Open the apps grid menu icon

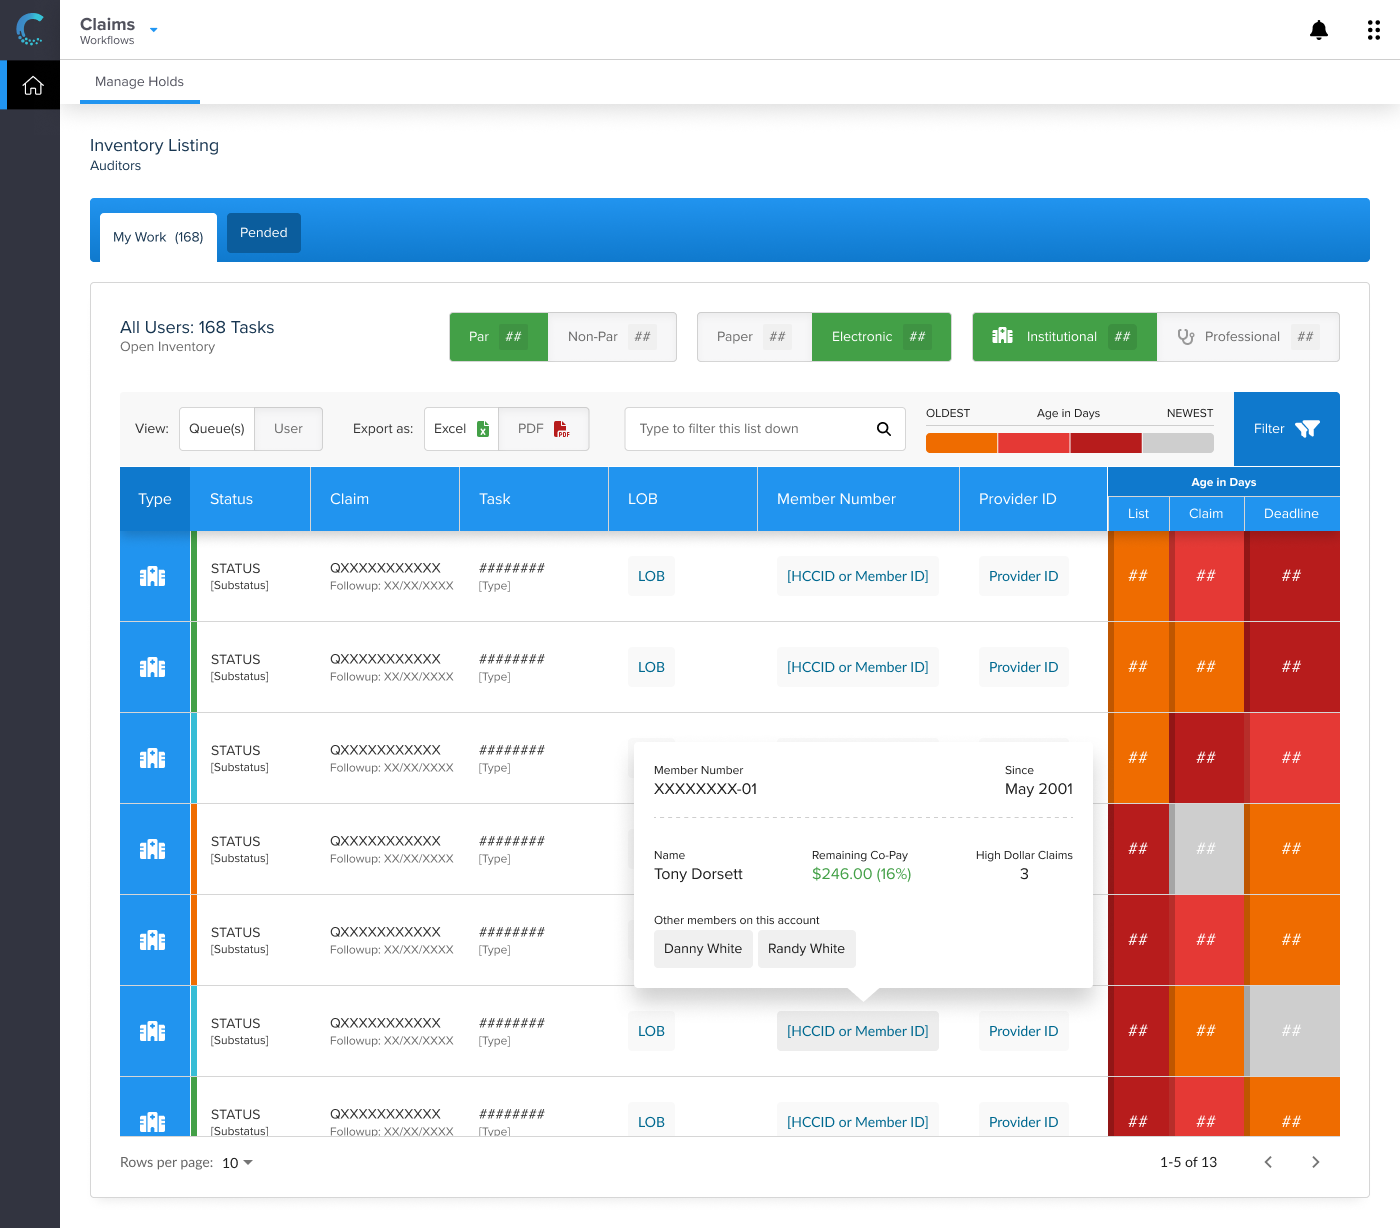pyautogui.click(x=1373, y=30)
